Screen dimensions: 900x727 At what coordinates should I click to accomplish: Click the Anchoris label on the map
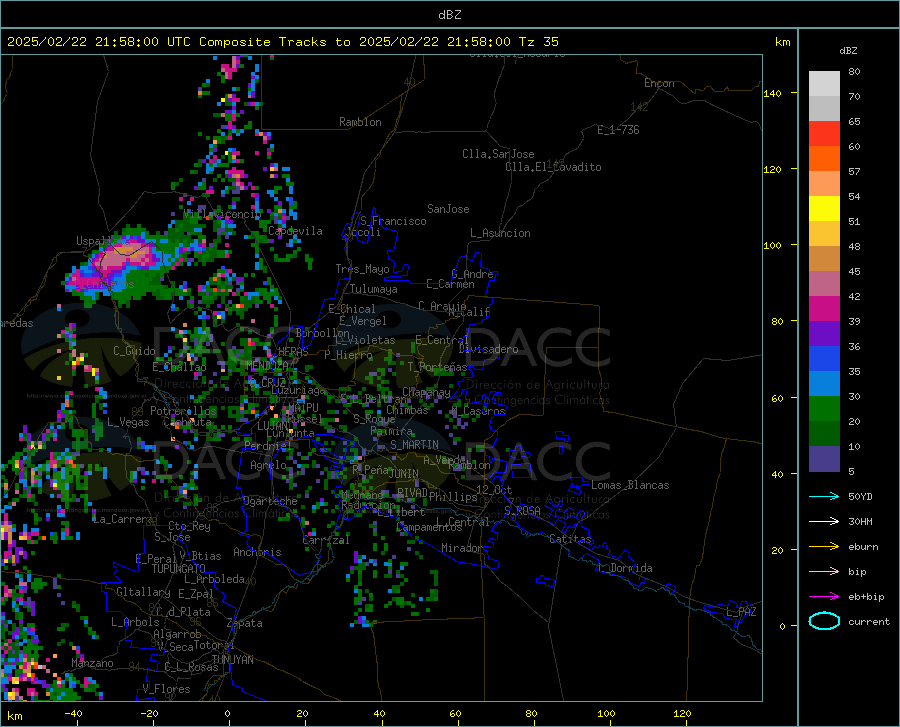click(257, 552)
